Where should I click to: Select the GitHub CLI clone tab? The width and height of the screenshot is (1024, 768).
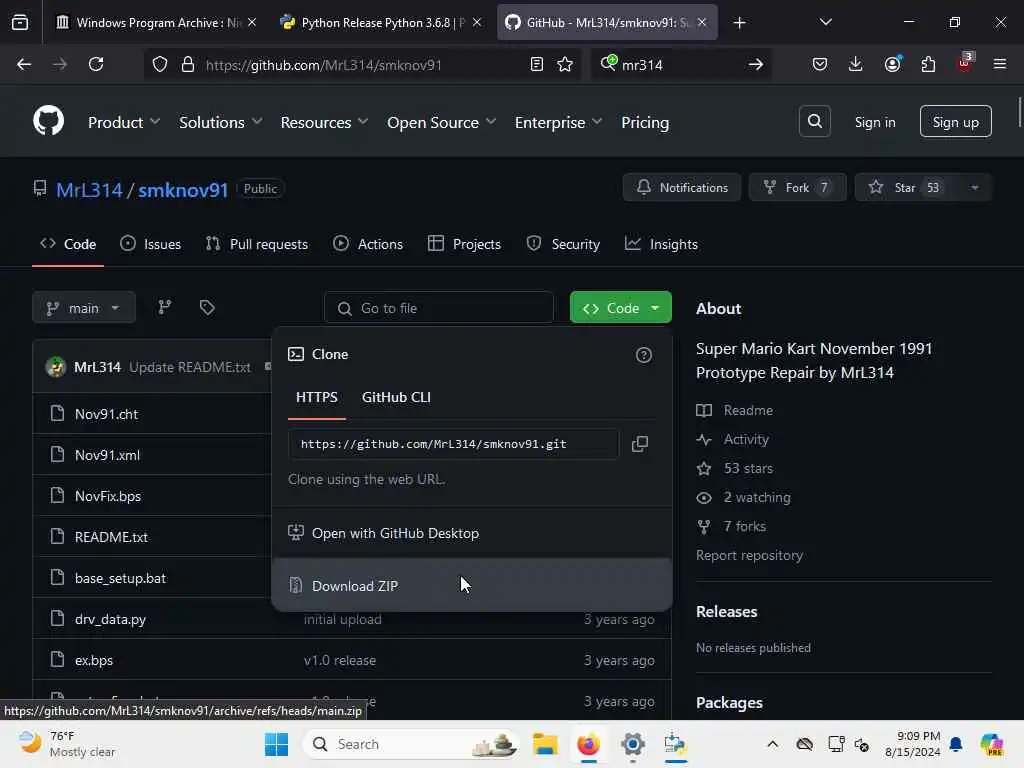click(x=396, y=397)
